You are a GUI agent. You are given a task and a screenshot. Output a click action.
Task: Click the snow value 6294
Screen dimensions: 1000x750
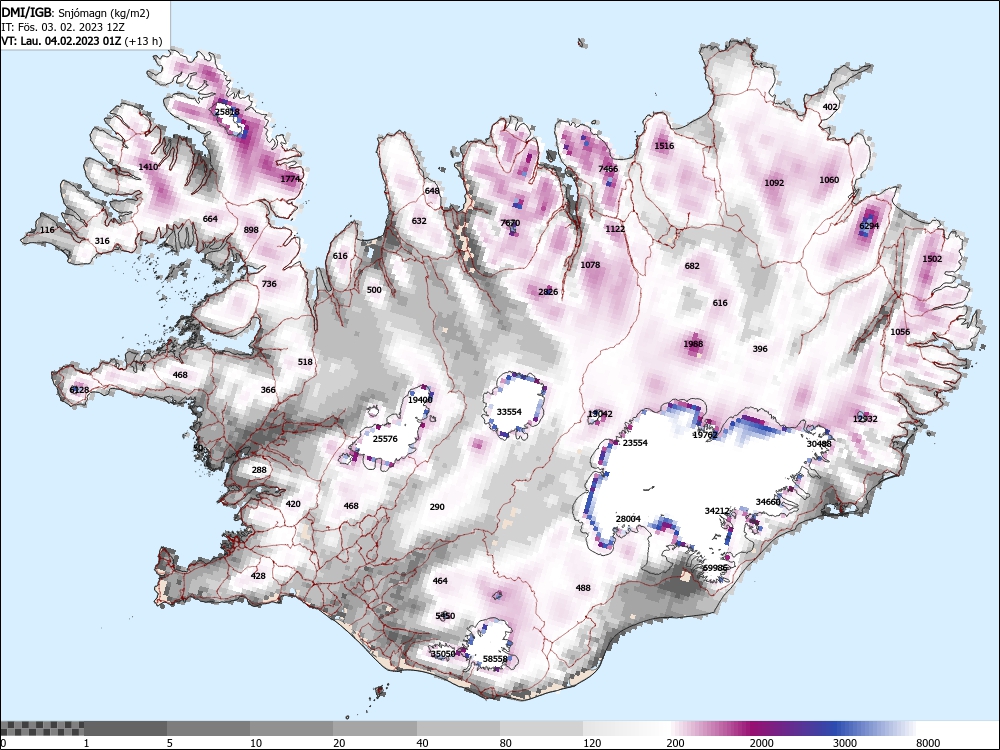869,226
